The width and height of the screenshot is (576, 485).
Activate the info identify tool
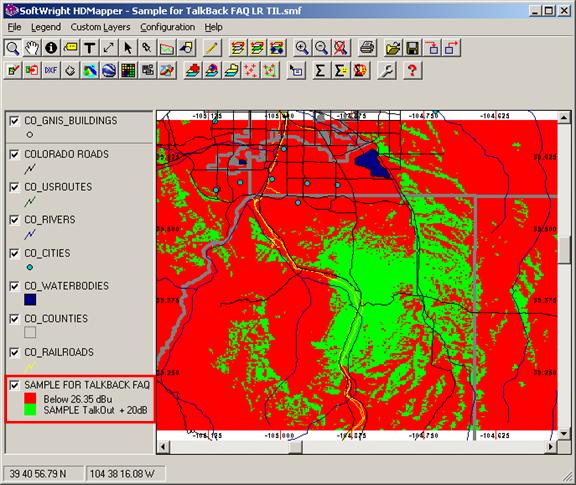pyautogui.click(x=51, y=48)
